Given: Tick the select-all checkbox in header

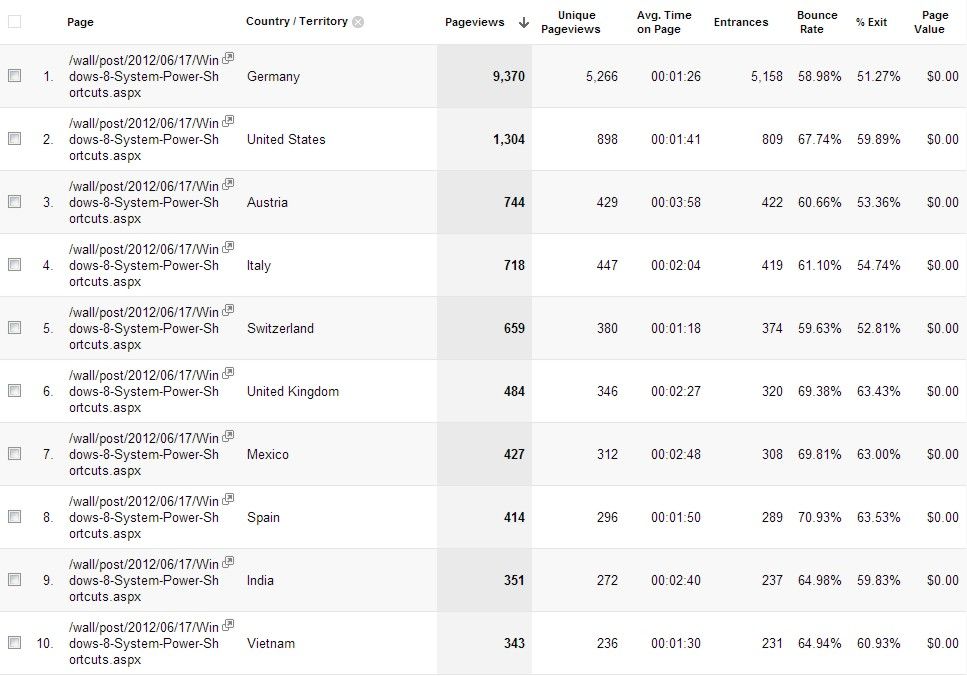Looking at the screenshot, I should (14, 22).
